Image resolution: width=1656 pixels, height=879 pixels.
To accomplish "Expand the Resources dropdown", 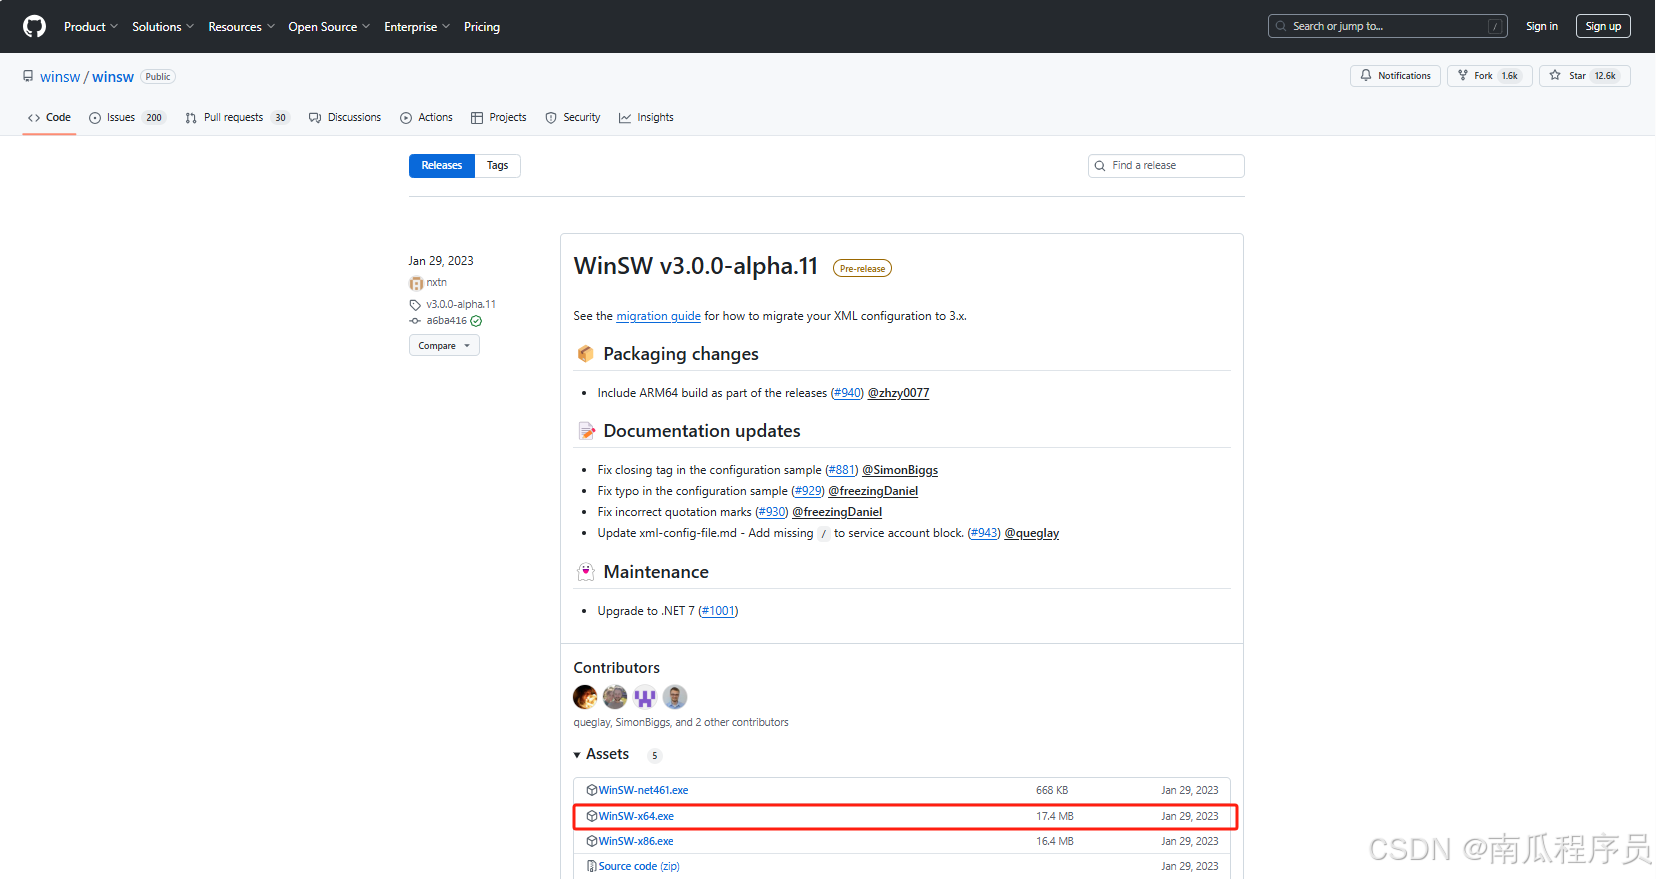I will pos(241,27).
